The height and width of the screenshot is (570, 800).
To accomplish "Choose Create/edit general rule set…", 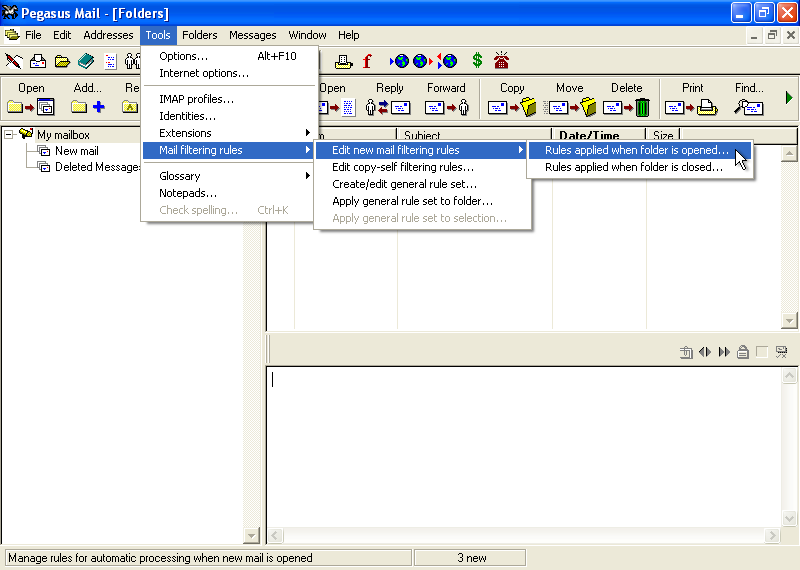I will tap(421, 184).
